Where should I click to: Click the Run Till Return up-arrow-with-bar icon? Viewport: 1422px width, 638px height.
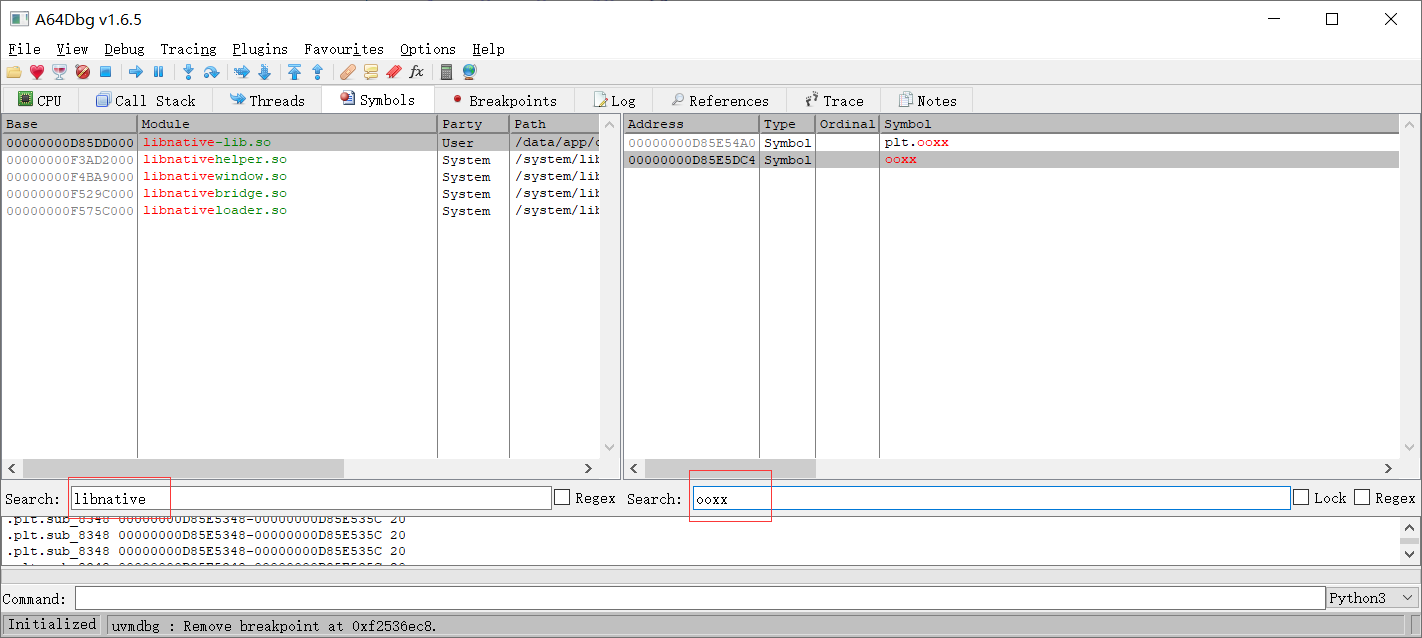[x=294, y=72]
